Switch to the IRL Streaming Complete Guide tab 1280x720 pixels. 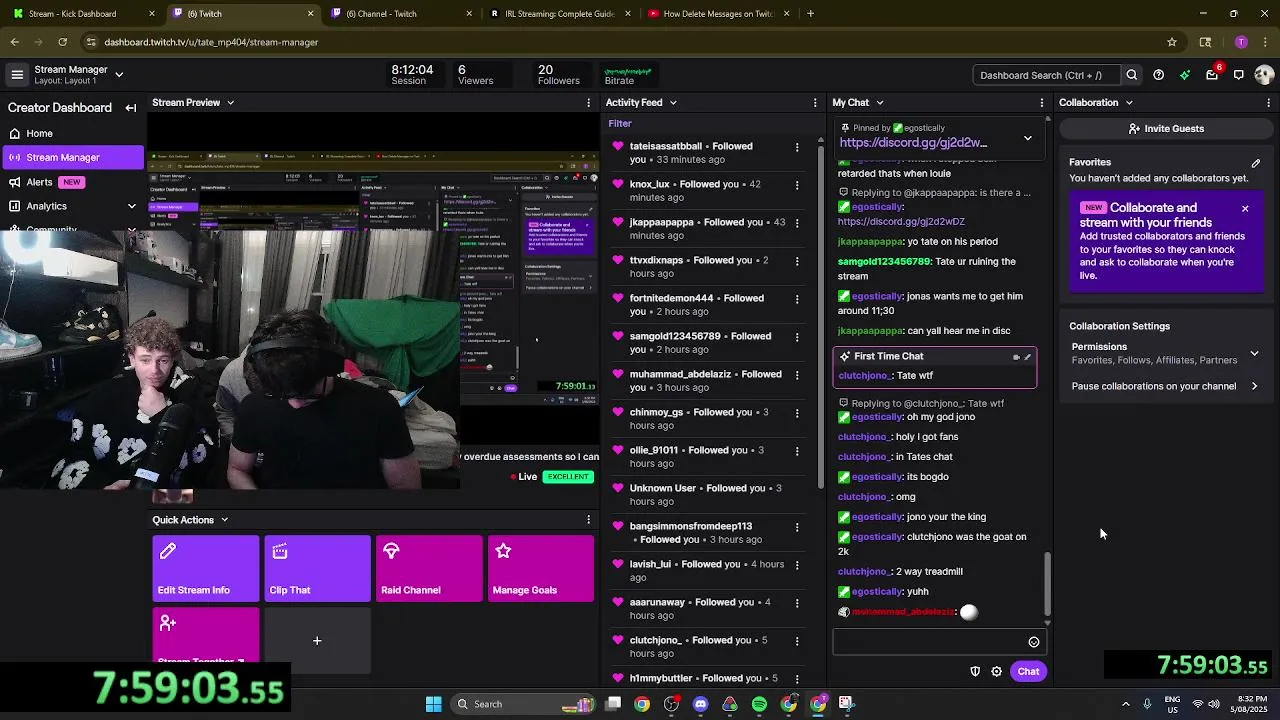(x=559, y=14)
